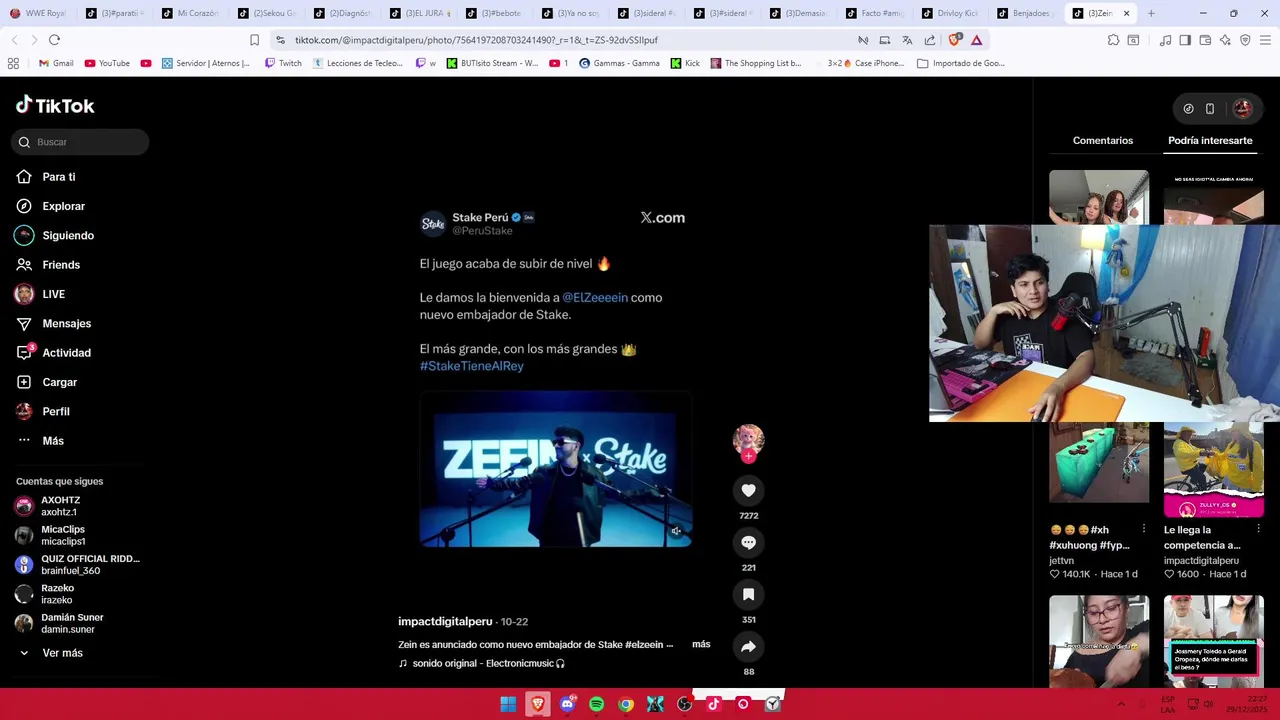Open the Más options menu

pyautogui.click(x=52, y=441)
